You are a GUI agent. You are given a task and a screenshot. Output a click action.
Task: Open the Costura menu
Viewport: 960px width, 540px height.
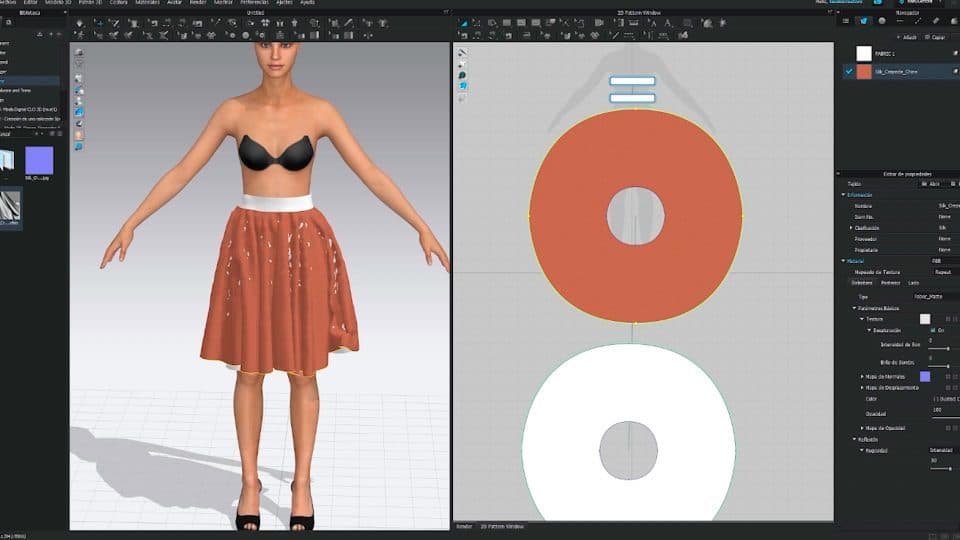point(119,2)
